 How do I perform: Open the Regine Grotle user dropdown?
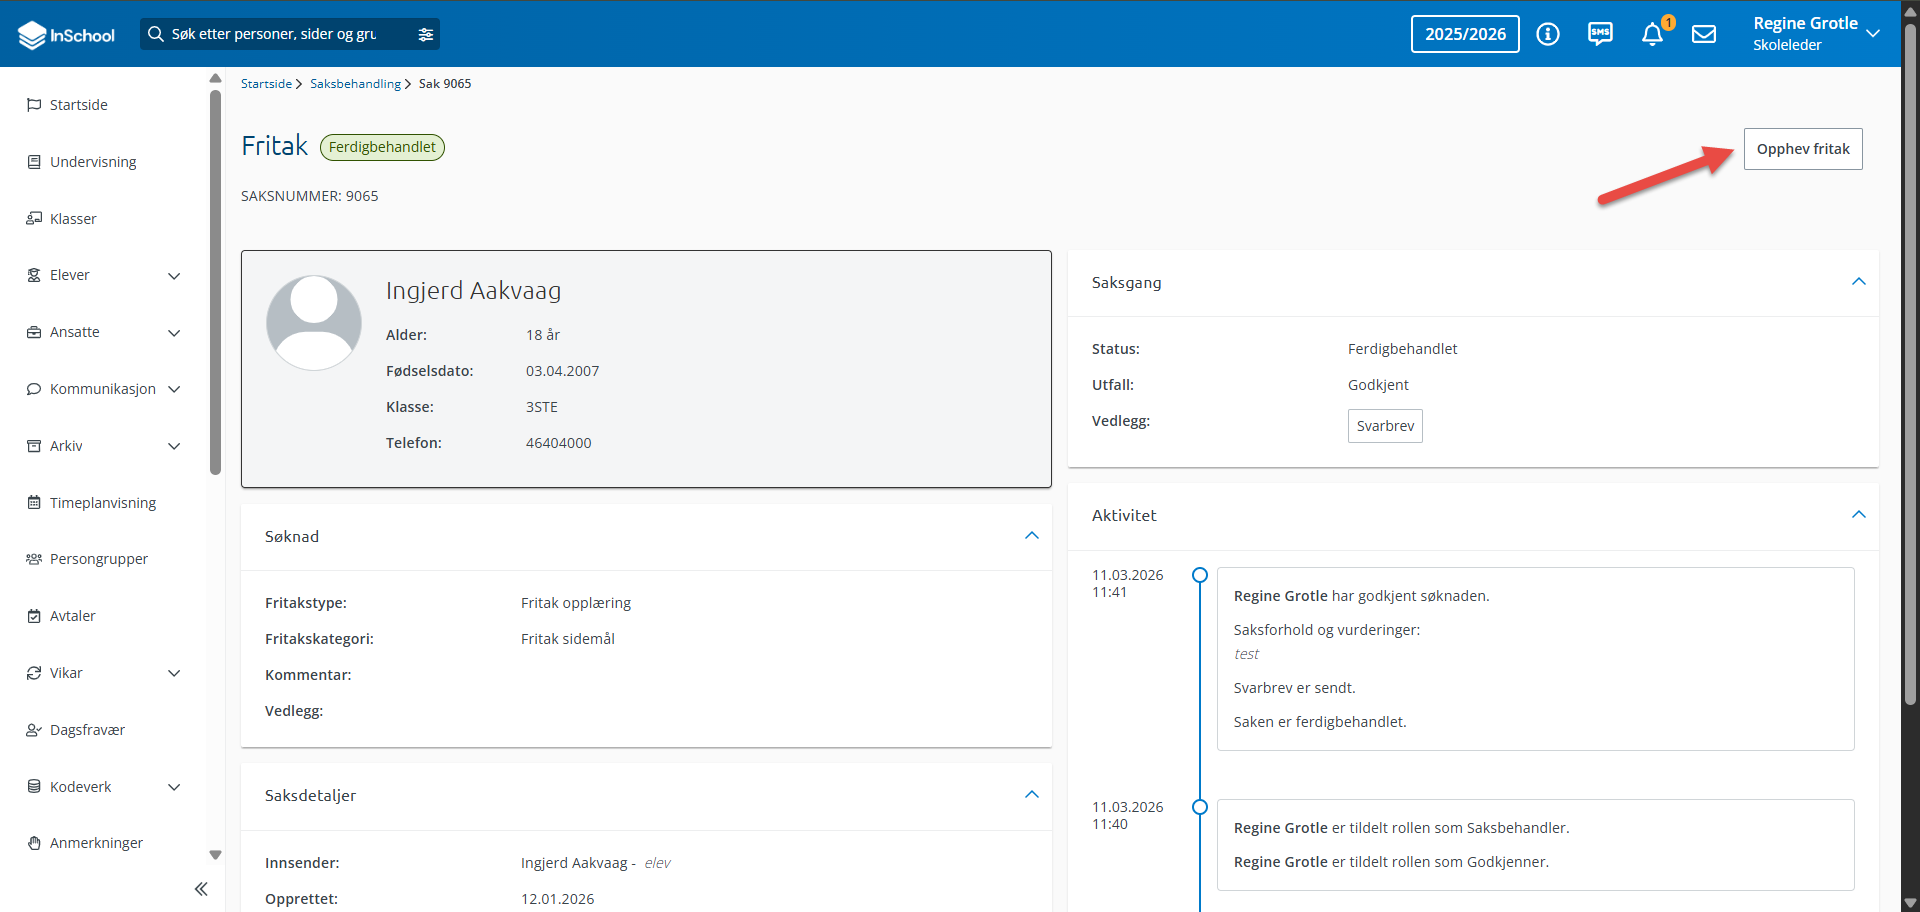coord(1816,34)
